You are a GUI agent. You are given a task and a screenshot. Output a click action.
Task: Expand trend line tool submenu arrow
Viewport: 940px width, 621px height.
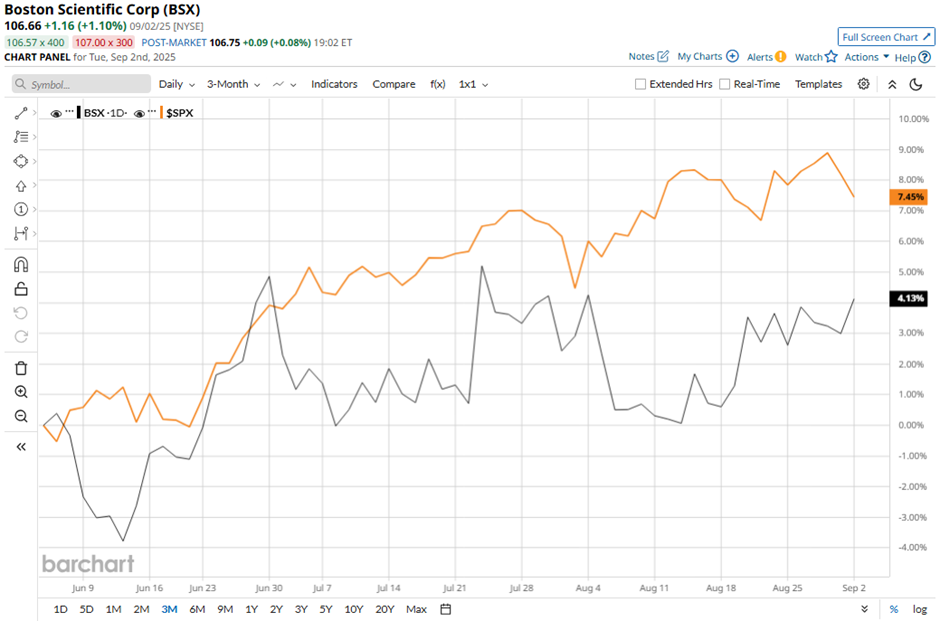35,113
